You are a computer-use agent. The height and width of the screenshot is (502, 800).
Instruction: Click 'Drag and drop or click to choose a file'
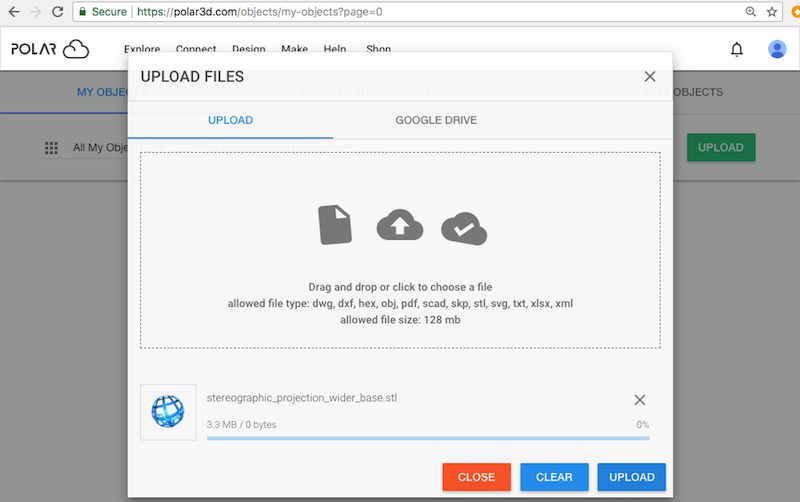pos(400,287)
